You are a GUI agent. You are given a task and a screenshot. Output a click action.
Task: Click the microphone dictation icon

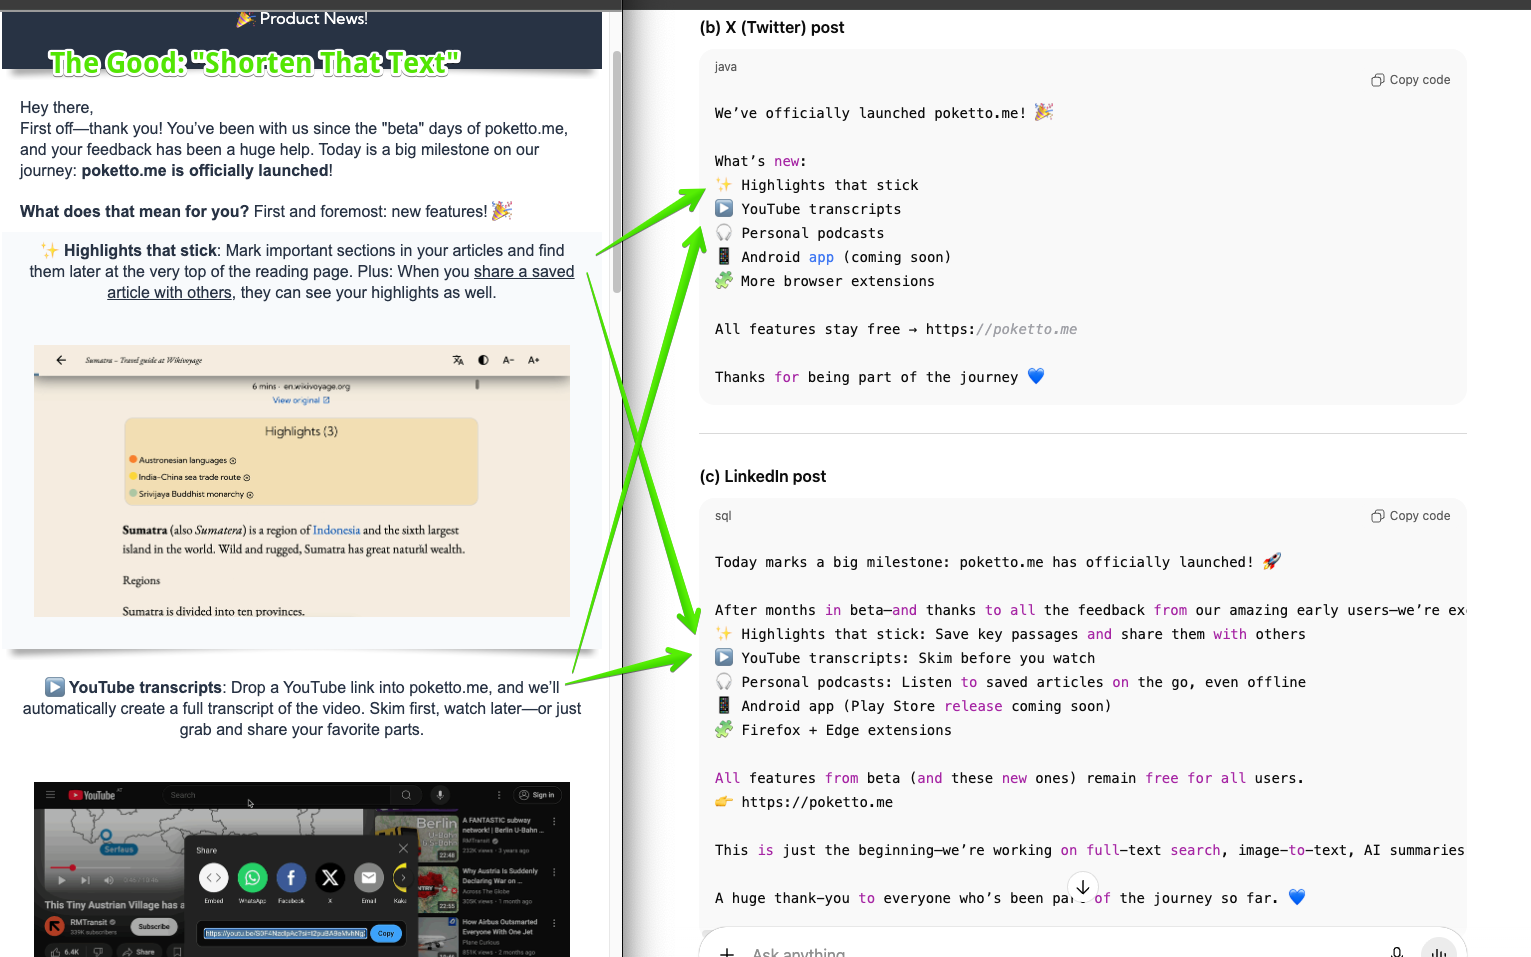click(x=1397, y=952)
